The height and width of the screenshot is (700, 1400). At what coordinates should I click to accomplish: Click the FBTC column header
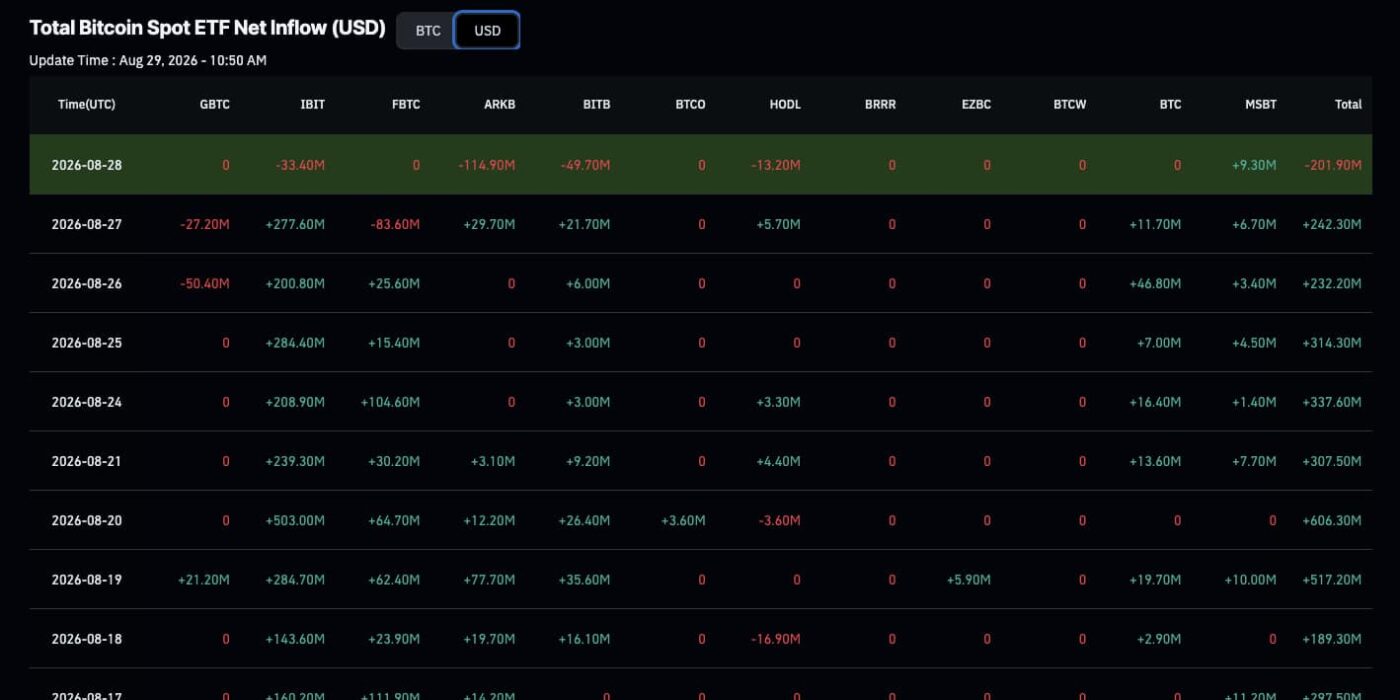(406, 104)
